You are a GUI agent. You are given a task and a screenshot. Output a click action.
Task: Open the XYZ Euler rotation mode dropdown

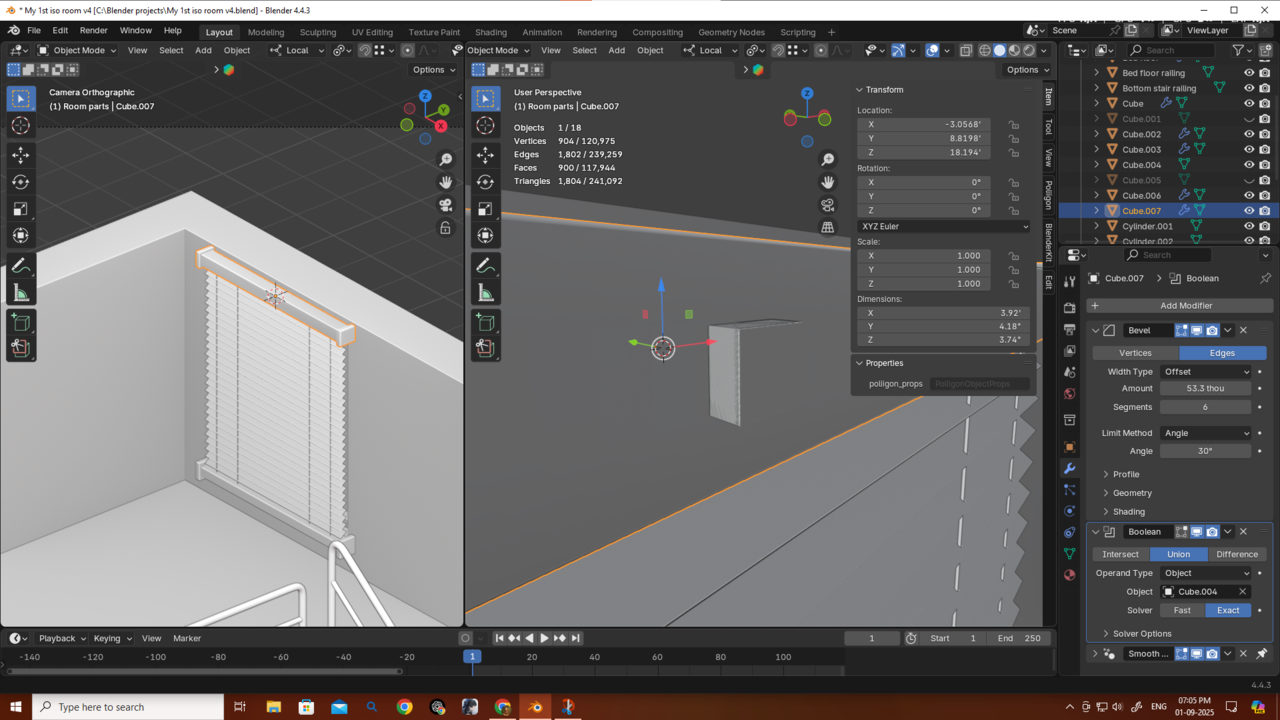[943, 227]
